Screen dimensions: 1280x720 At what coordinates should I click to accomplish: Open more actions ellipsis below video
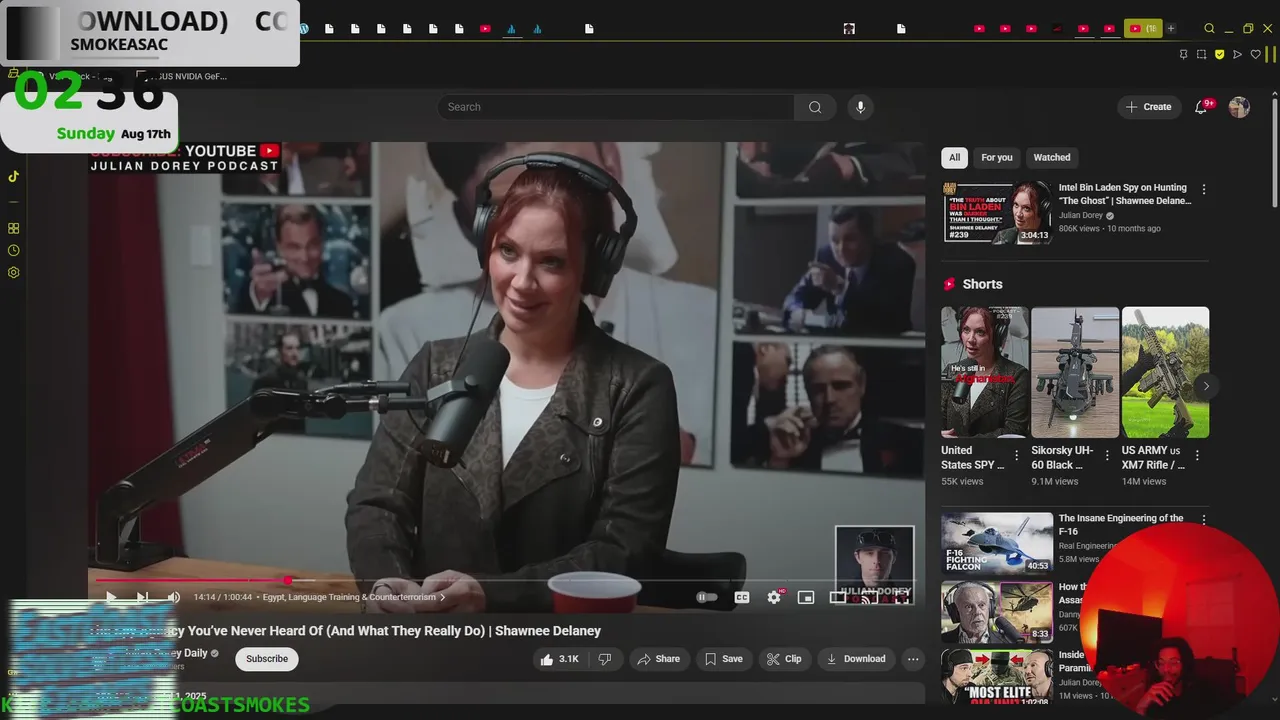(913, 659)
